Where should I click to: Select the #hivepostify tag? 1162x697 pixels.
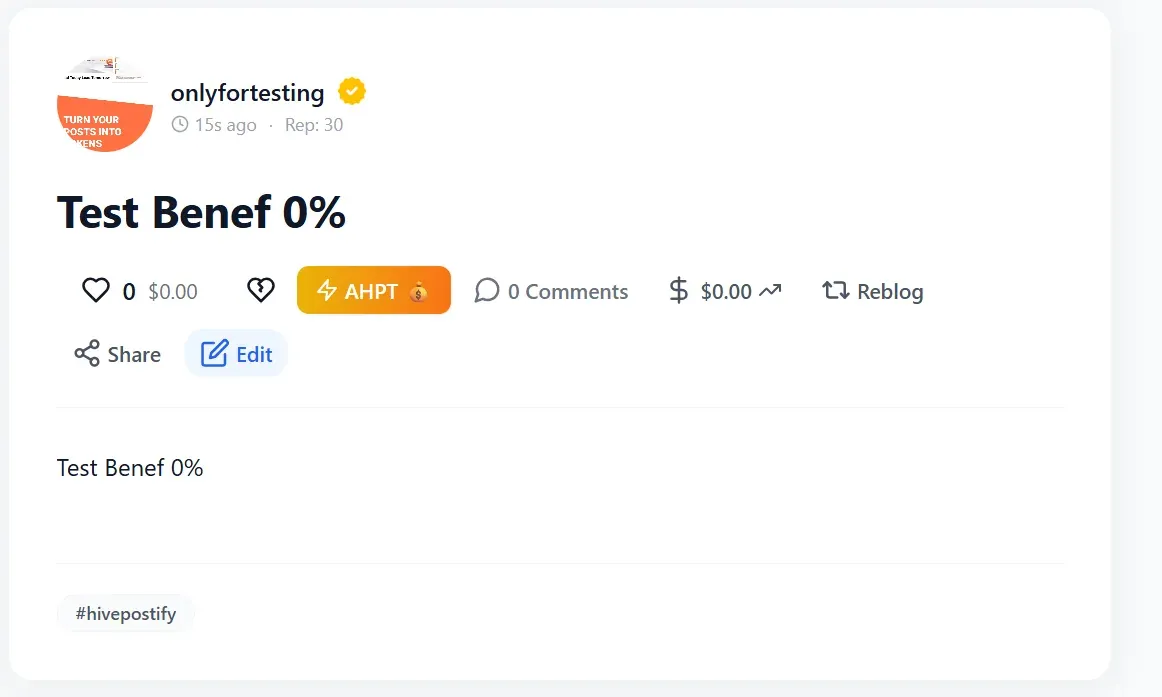click(126, 614)
